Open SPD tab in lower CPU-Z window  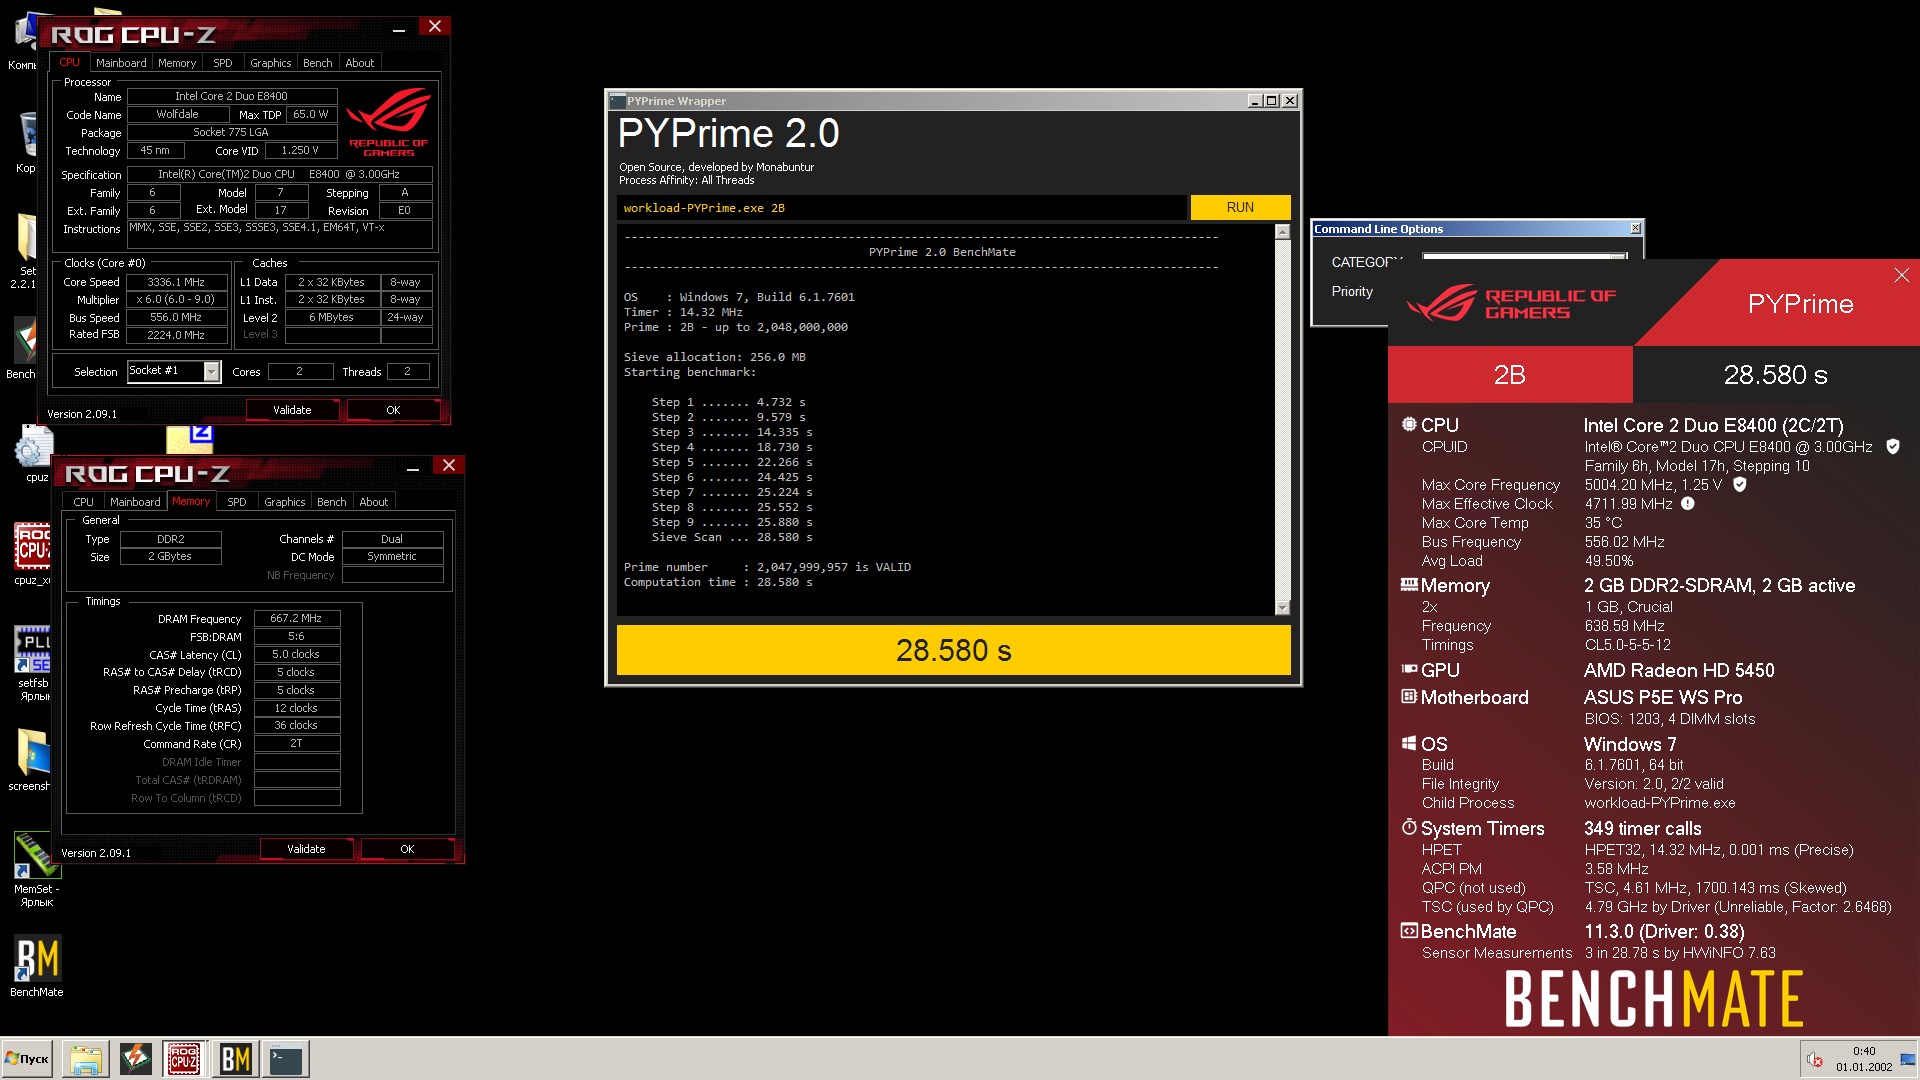tap(237, 502)
